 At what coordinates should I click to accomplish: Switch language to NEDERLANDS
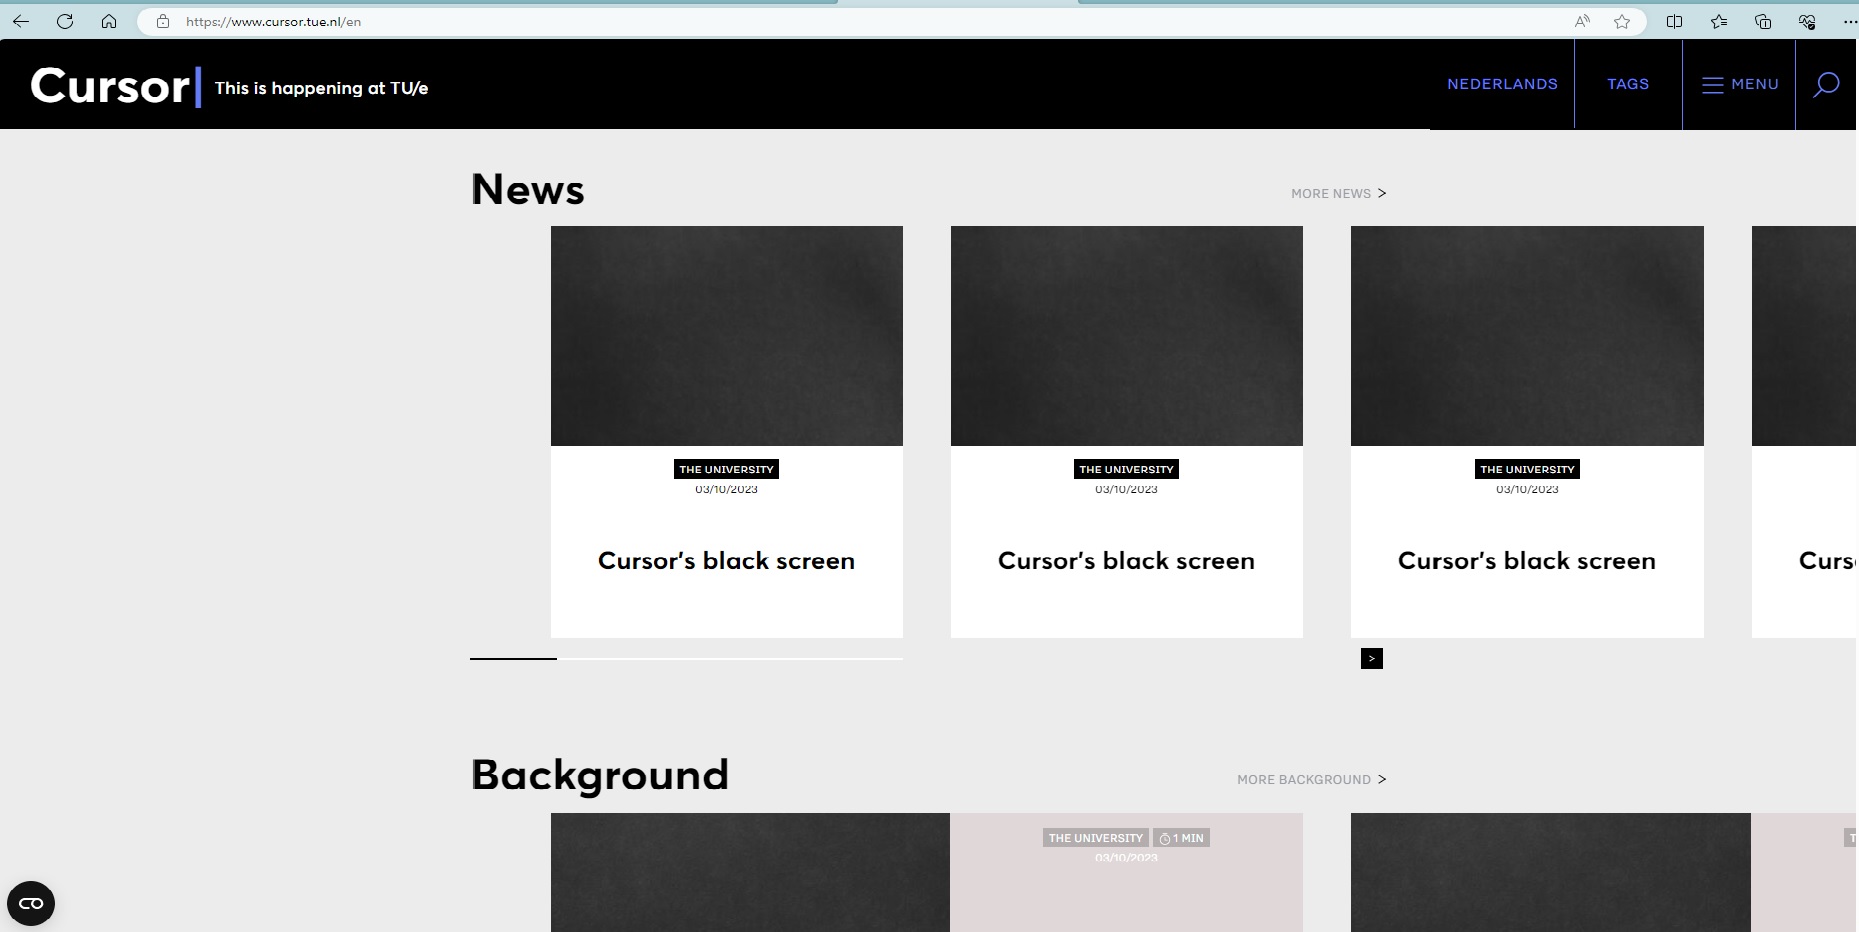click(x=1502, y=84)
